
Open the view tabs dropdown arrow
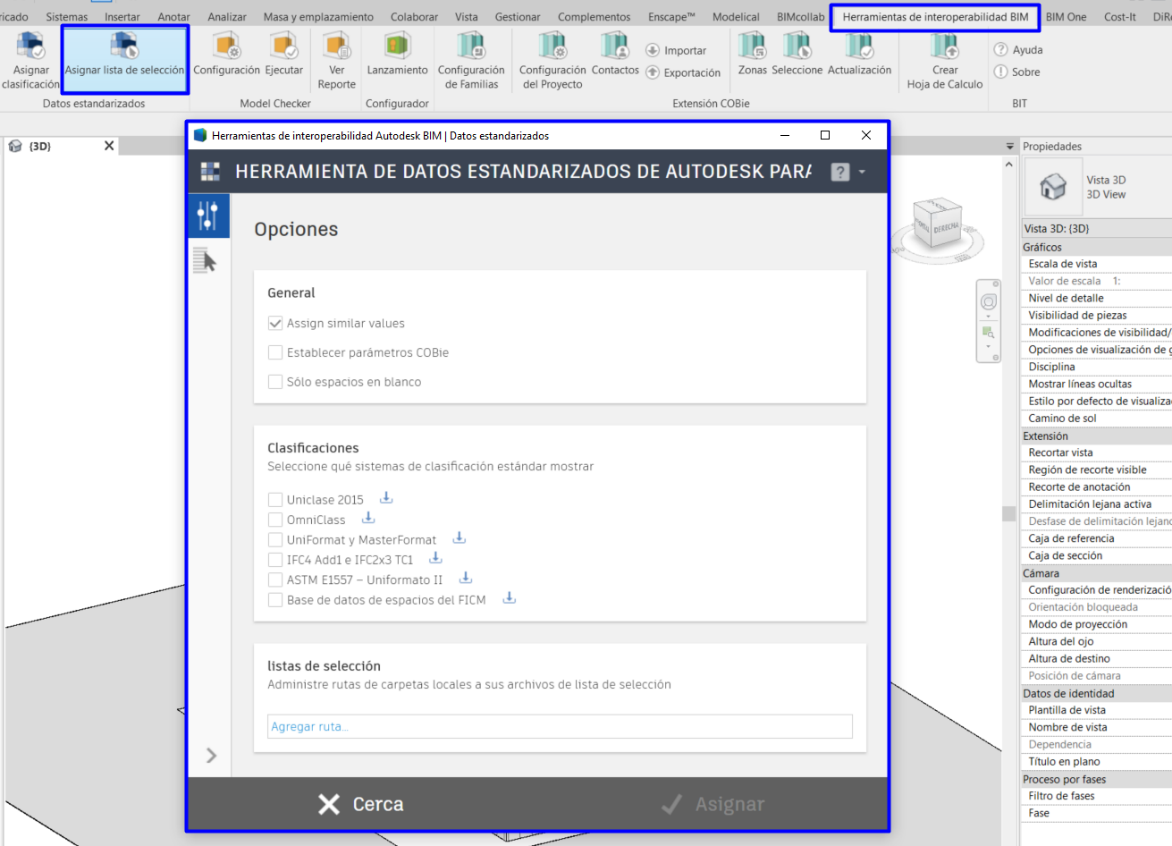(1010, 146)
